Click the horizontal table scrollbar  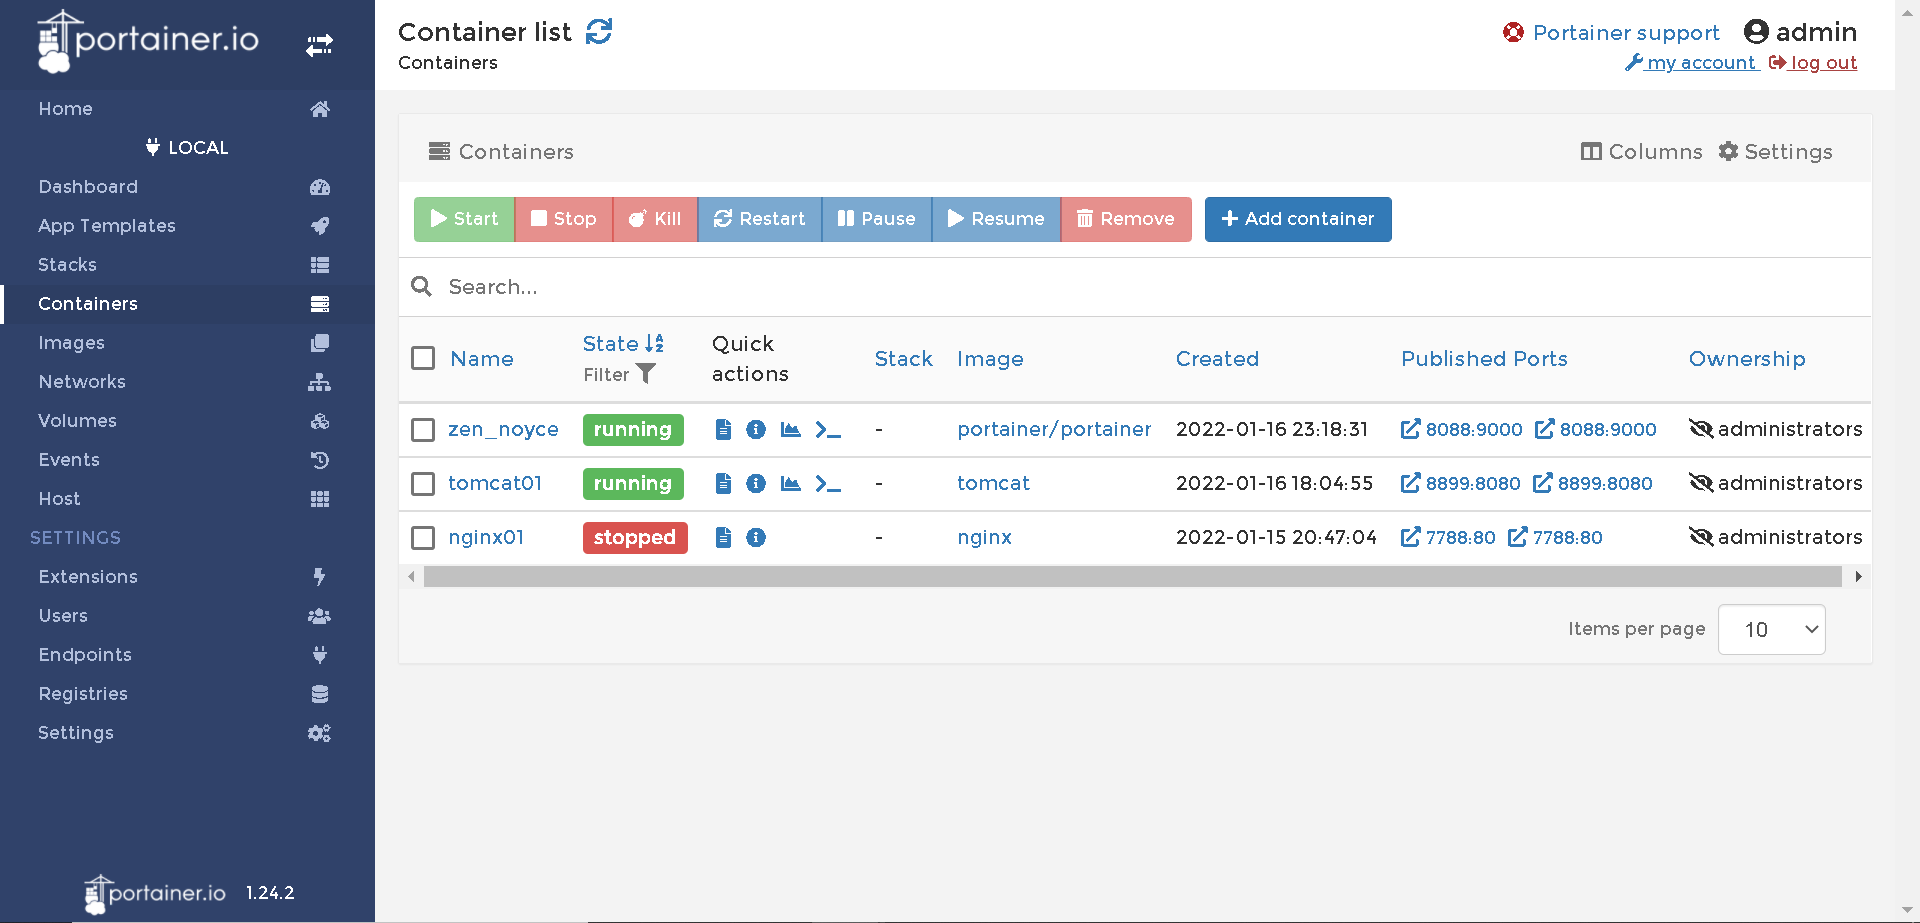1132,577
